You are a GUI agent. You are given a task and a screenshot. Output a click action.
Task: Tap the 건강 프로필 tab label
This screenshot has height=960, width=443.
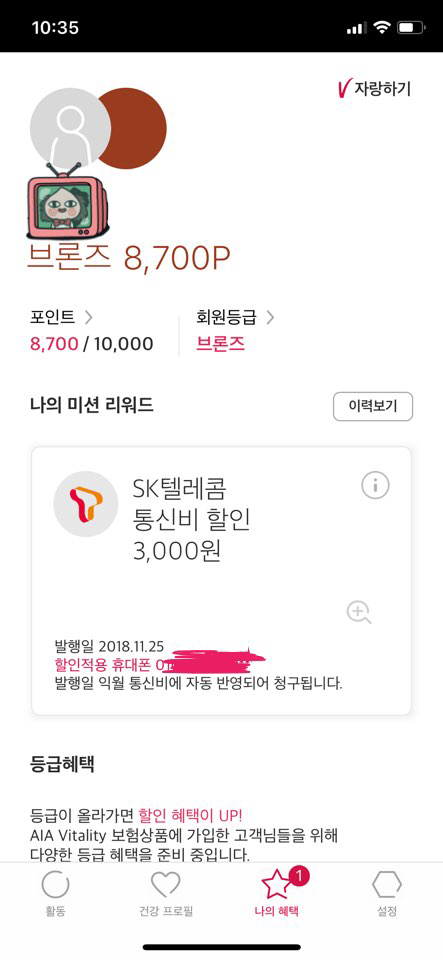(x=166, y=911)
